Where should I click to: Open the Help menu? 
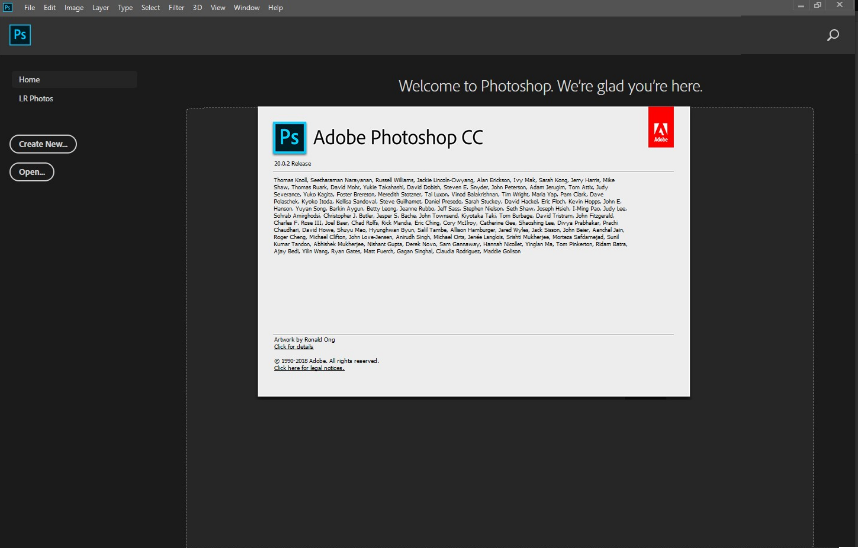coord(276,8)
